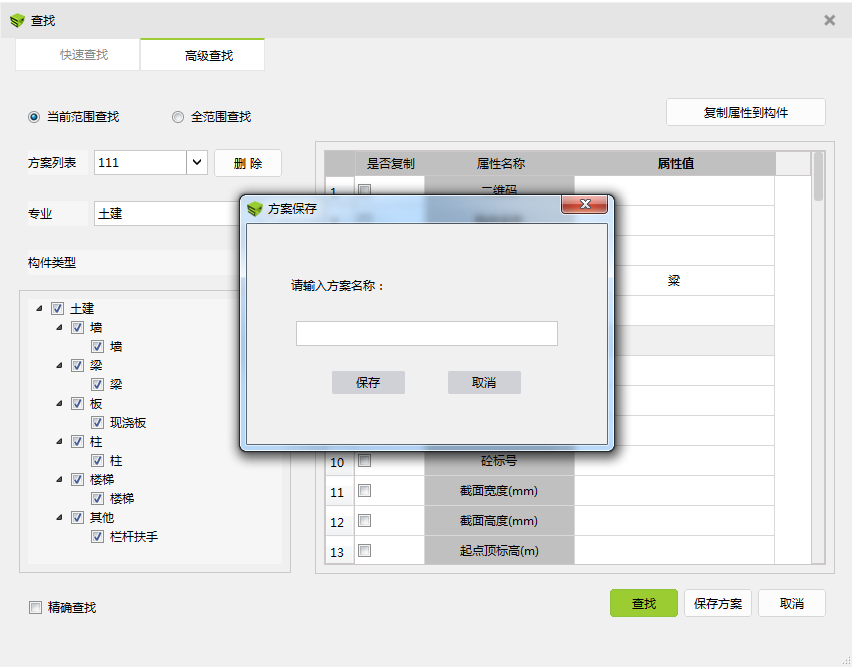Collapse the 板 parent node

point(59,404)
